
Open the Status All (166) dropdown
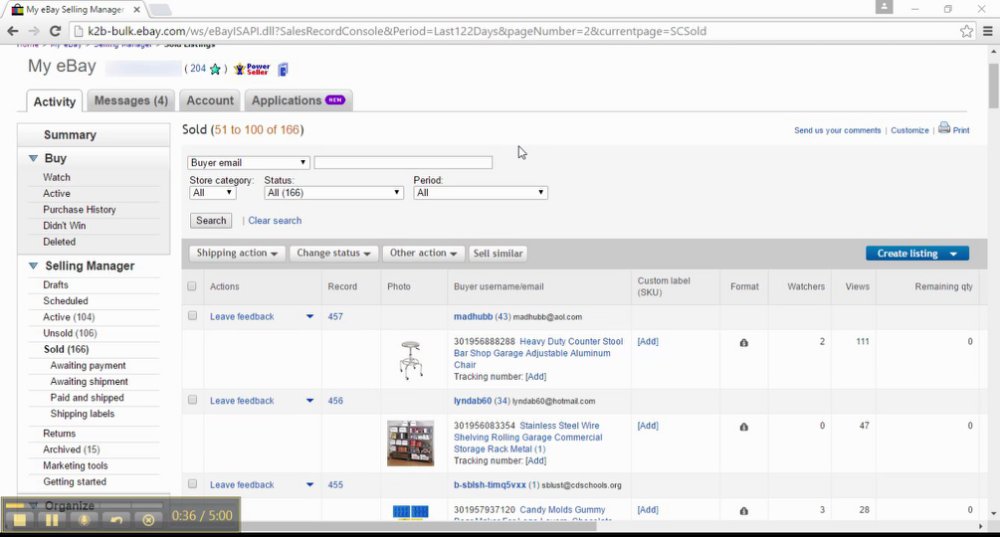334,193
